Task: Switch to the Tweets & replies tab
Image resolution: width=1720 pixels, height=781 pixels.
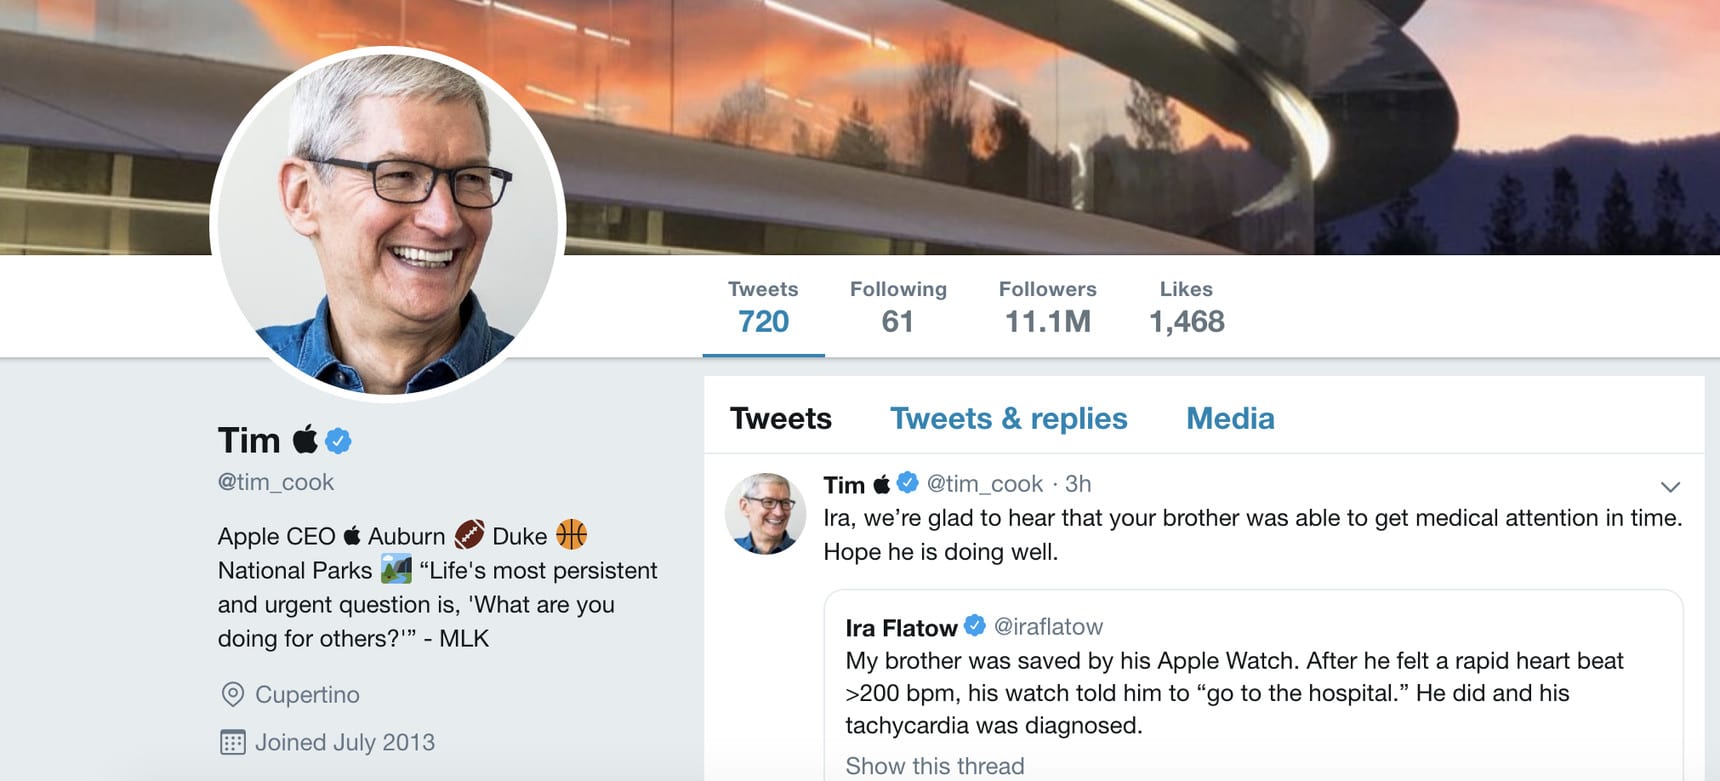Action: pyautogui.click(x=1009, y=419)
